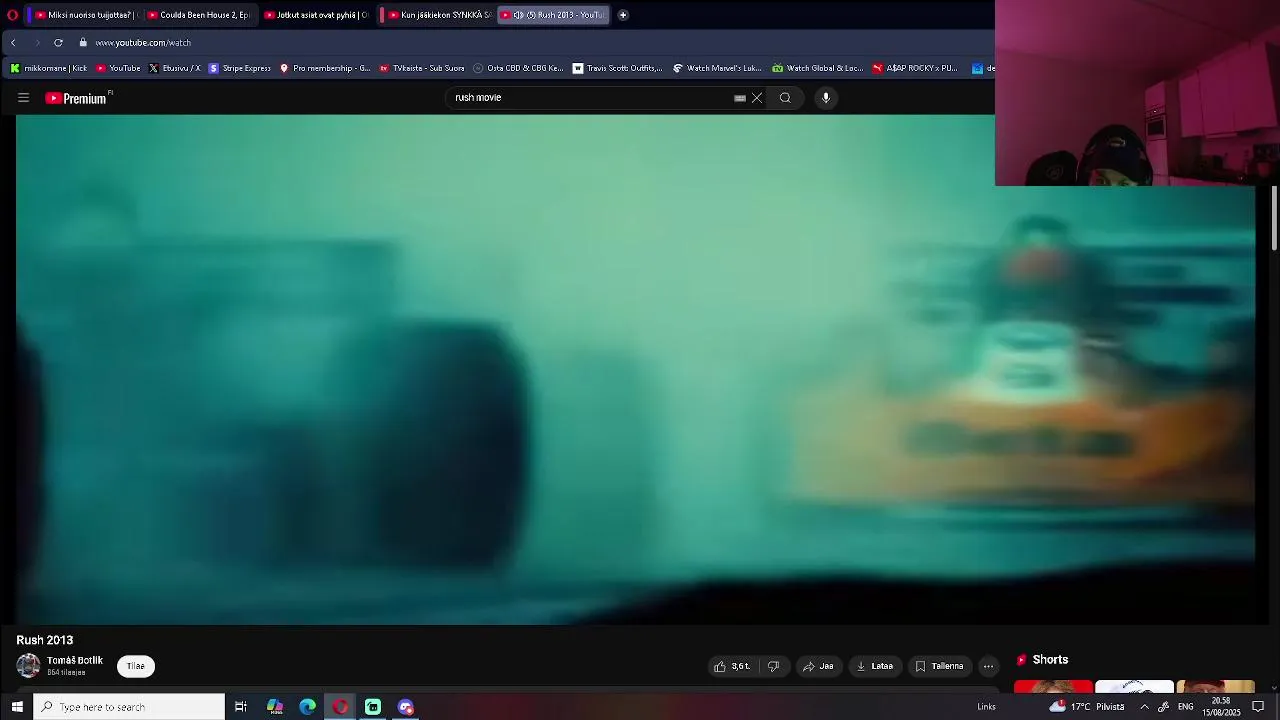The height and width of the screenshot is (720, 1280).
Task: Open more actions three-dot menu
Action: click(988, 666)
